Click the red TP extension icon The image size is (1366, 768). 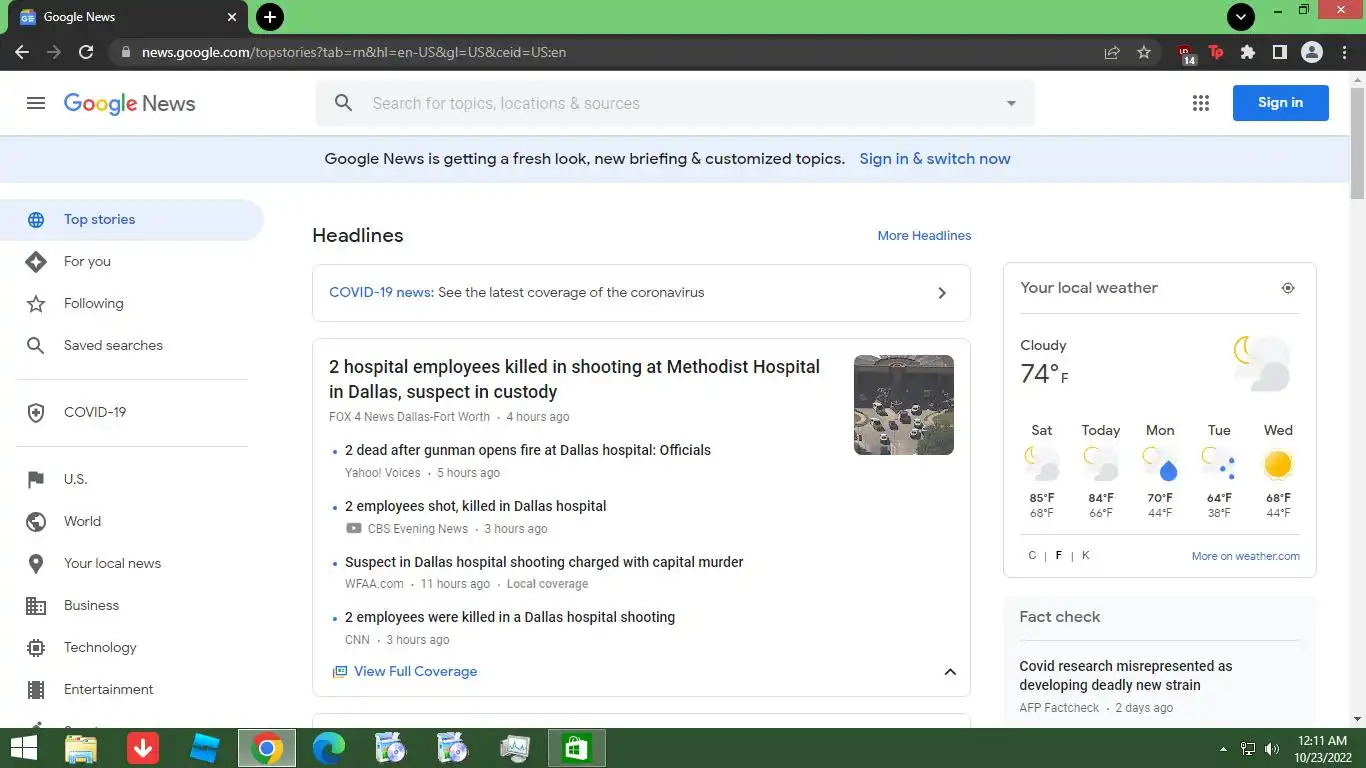[1216, 52]
